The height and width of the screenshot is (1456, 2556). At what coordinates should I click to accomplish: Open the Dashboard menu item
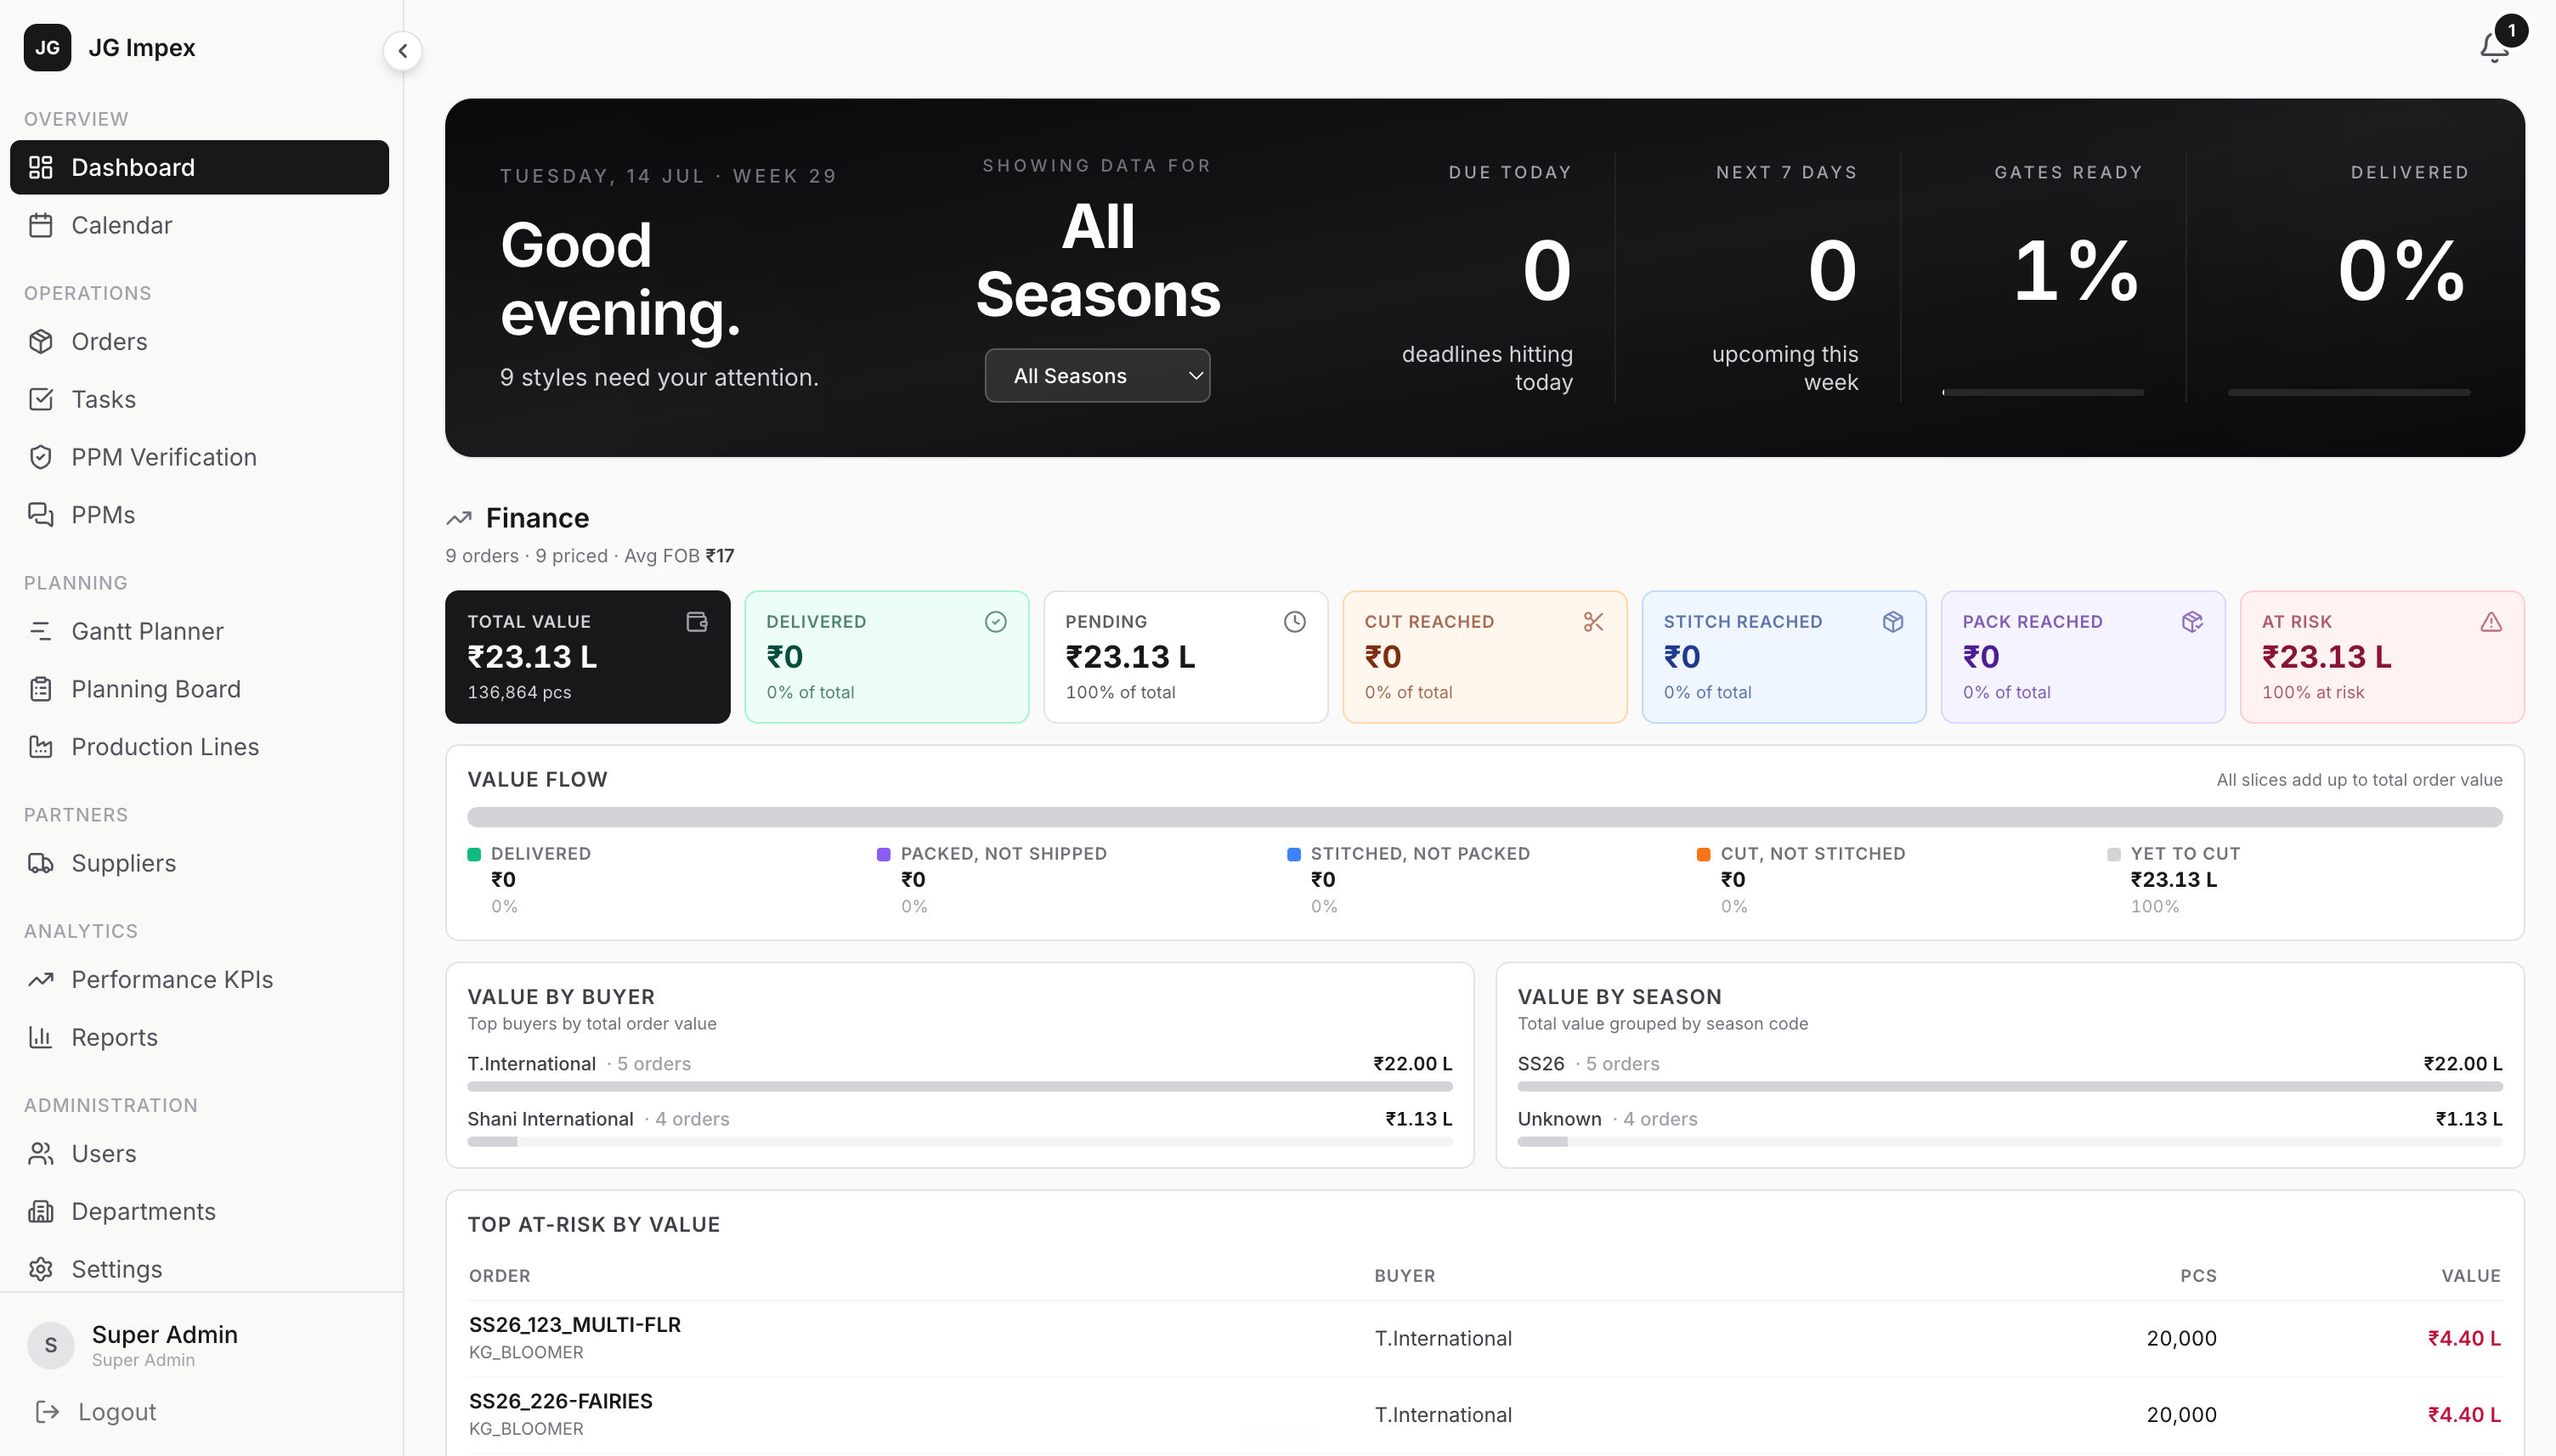tap(199, 167)
